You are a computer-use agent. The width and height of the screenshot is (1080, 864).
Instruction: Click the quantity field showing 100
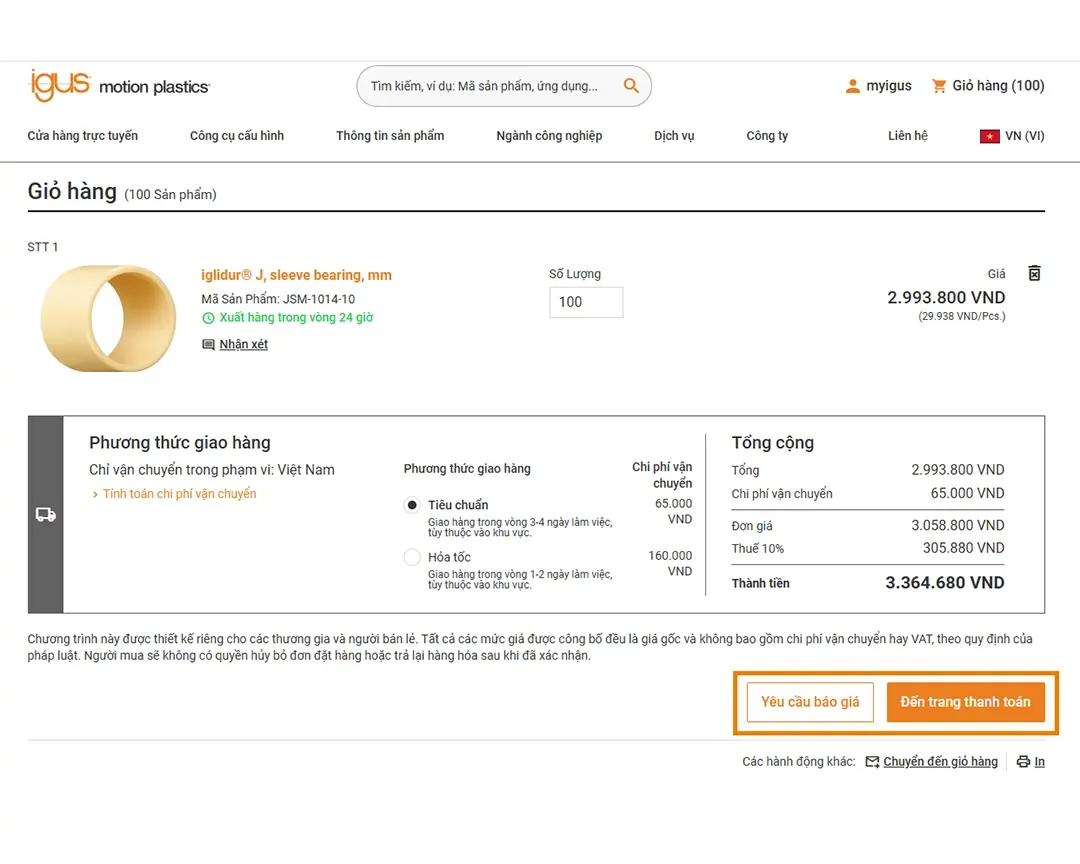pyautogui.click(x=586, y=302)
